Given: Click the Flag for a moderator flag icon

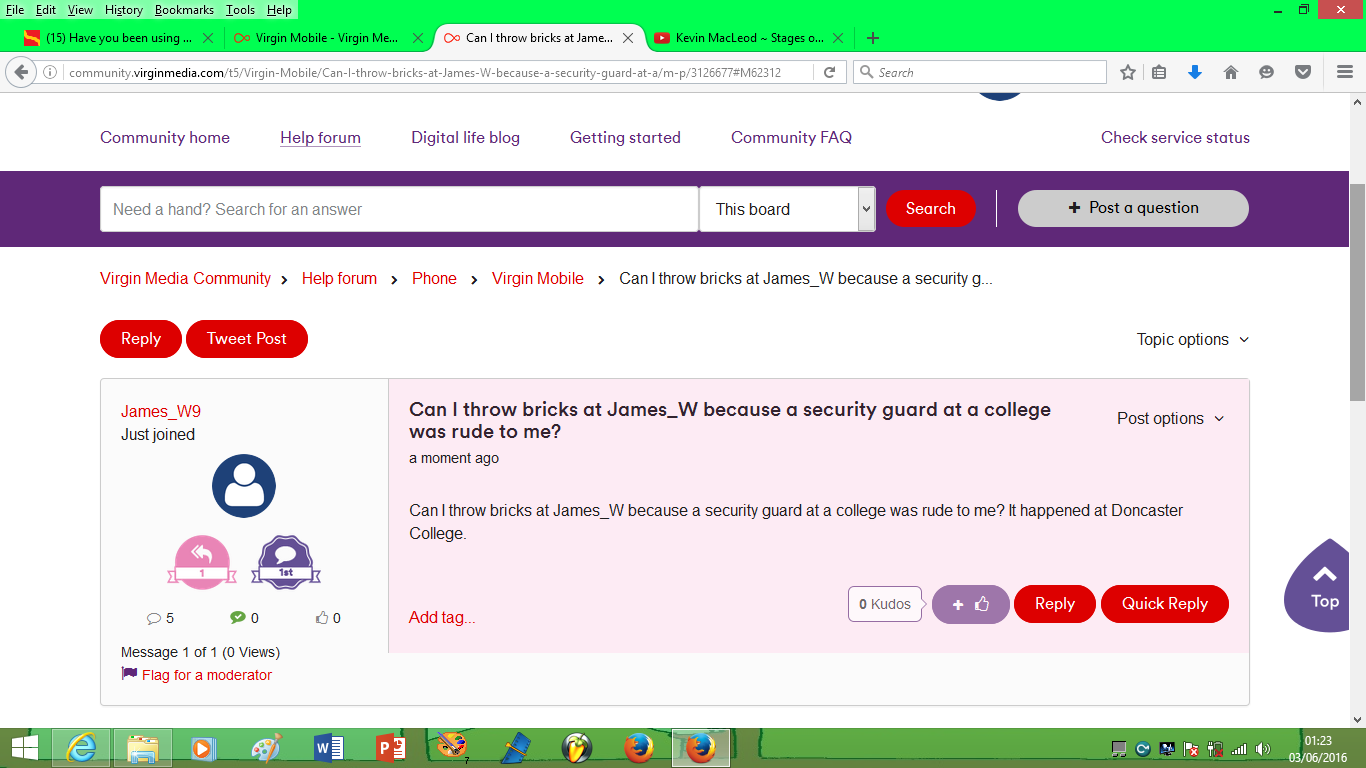Looking at the screenshot, I should [x=128, y=674].
